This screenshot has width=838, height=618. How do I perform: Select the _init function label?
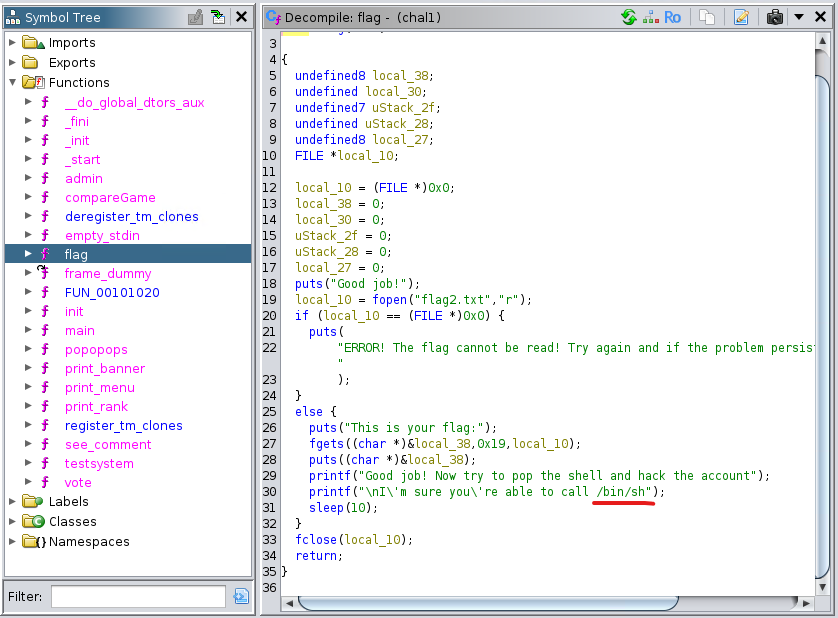77,140
